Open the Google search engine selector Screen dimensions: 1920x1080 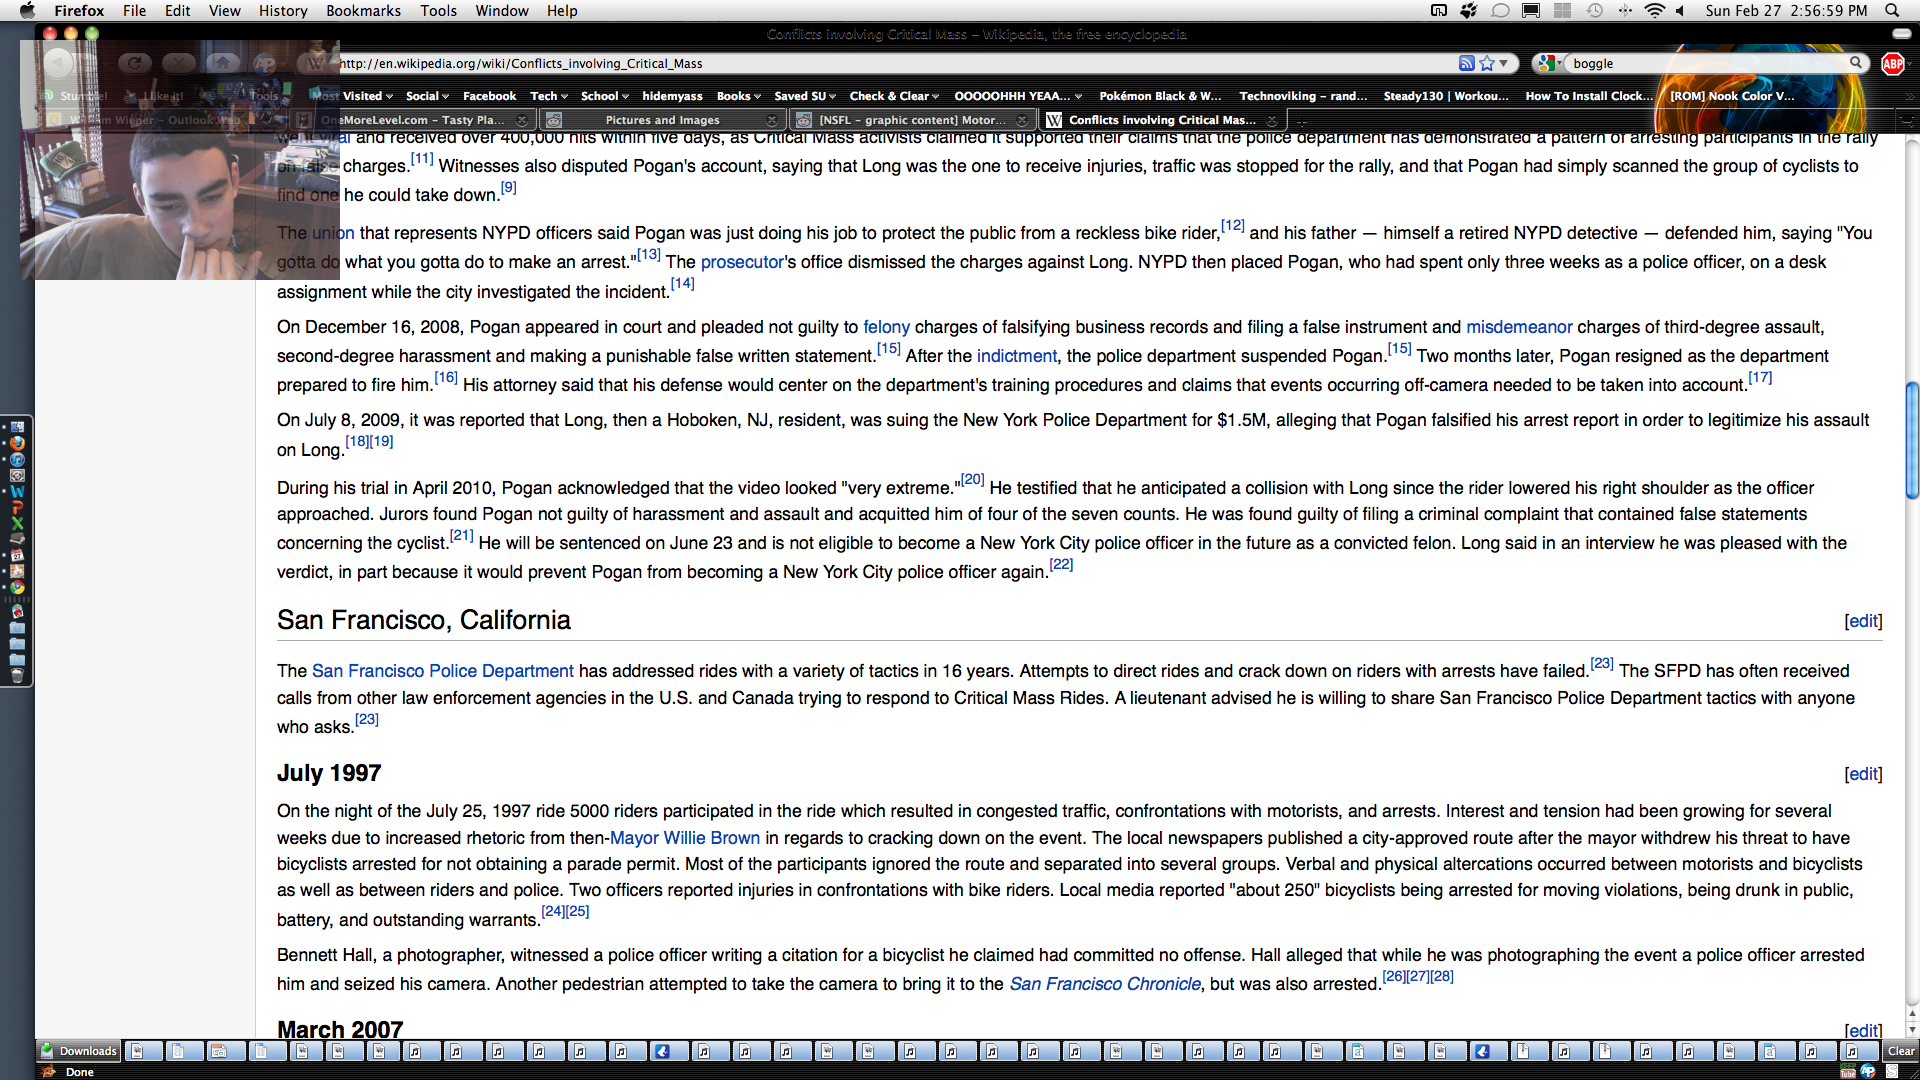point(1548,63)
